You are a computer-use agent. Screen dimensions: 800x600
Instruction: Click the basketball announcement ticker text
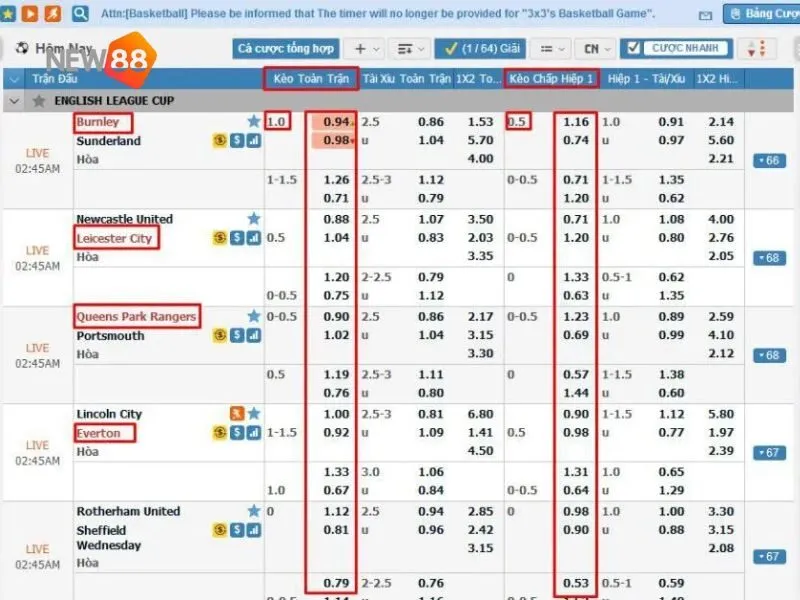tap(378, 14)
